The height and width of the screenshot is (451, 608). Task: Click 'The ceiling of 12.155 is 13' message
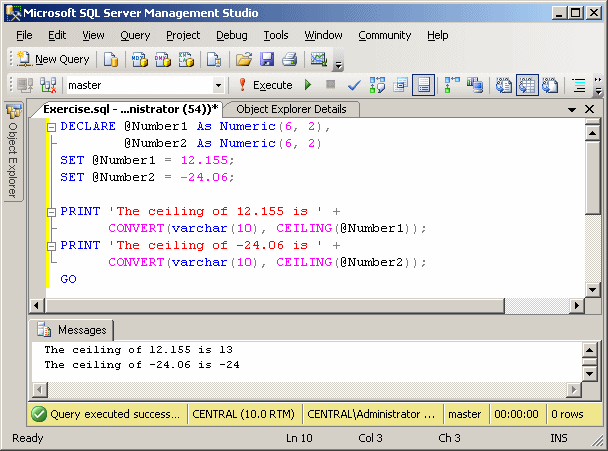coord(138,350)
